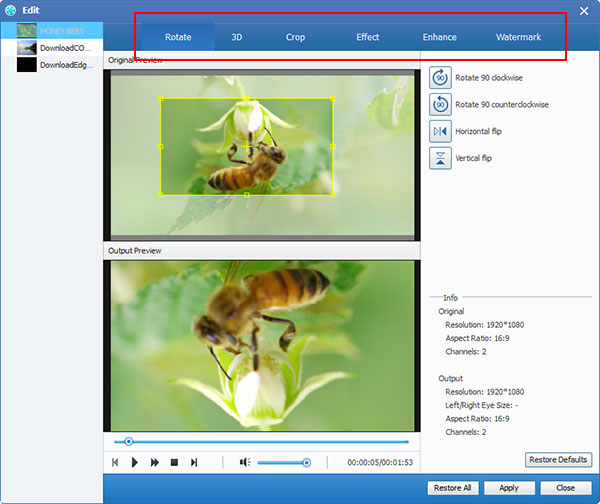This screenshot has height=504, width=600.
Task: Apply vertical flip via its icon
Action: pos(440,158)
